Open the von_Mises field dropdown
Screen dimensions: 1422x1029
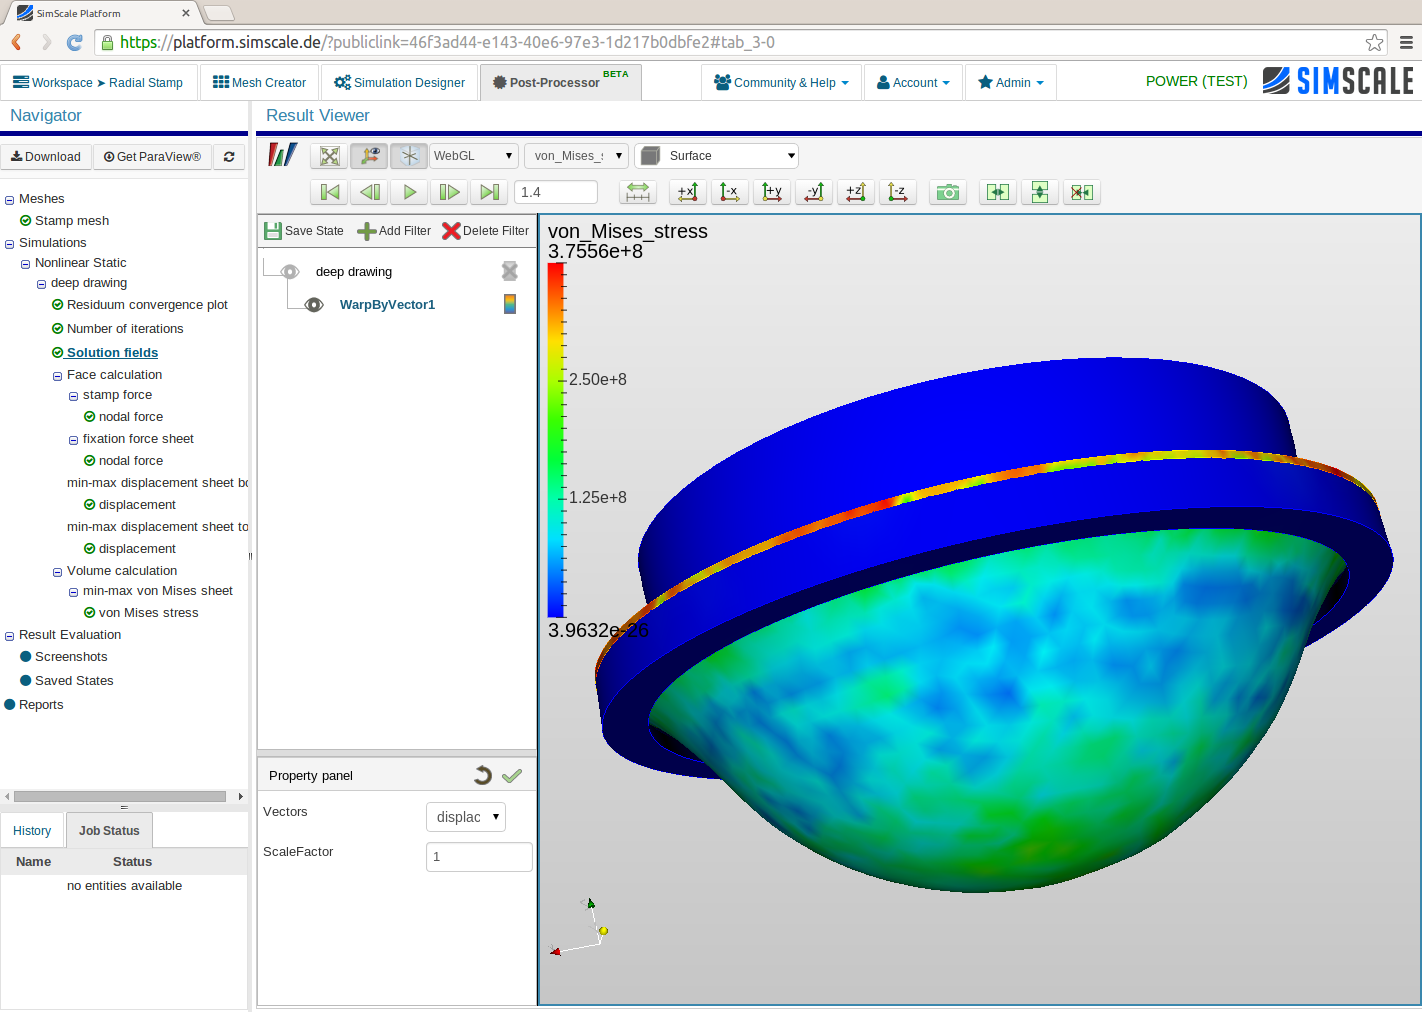tap(576, 156)
